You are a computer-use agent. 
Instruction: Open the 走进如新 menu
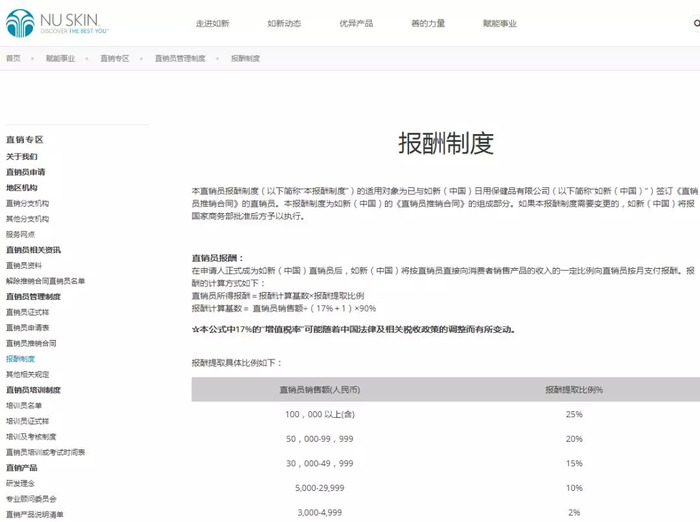(212, 23)
